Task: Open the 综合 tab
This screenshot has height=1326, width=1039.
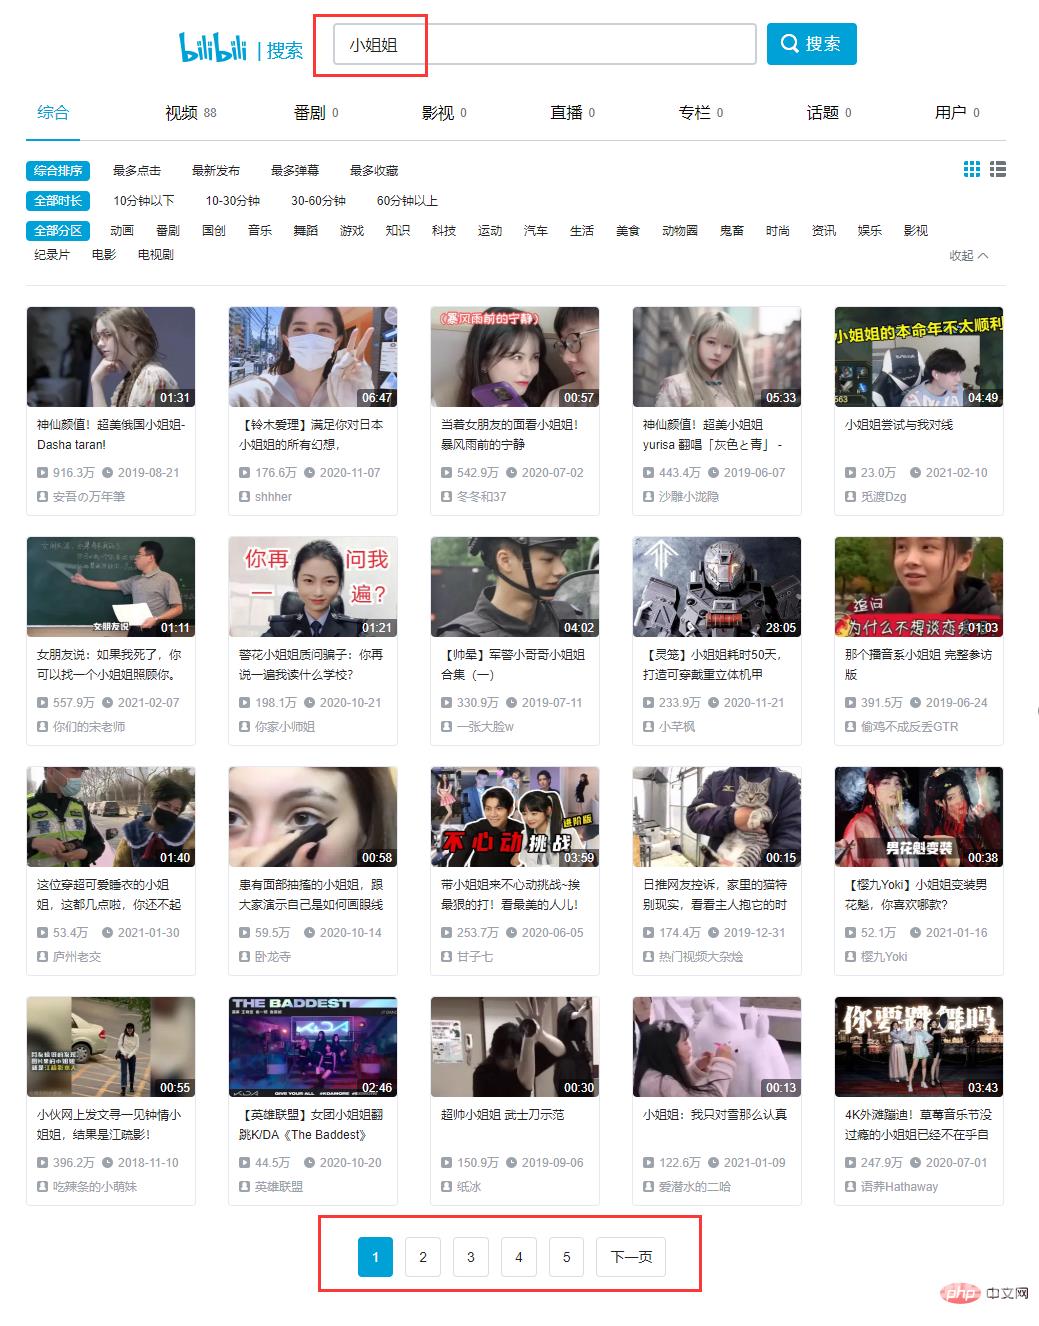Action: (53, 113)
